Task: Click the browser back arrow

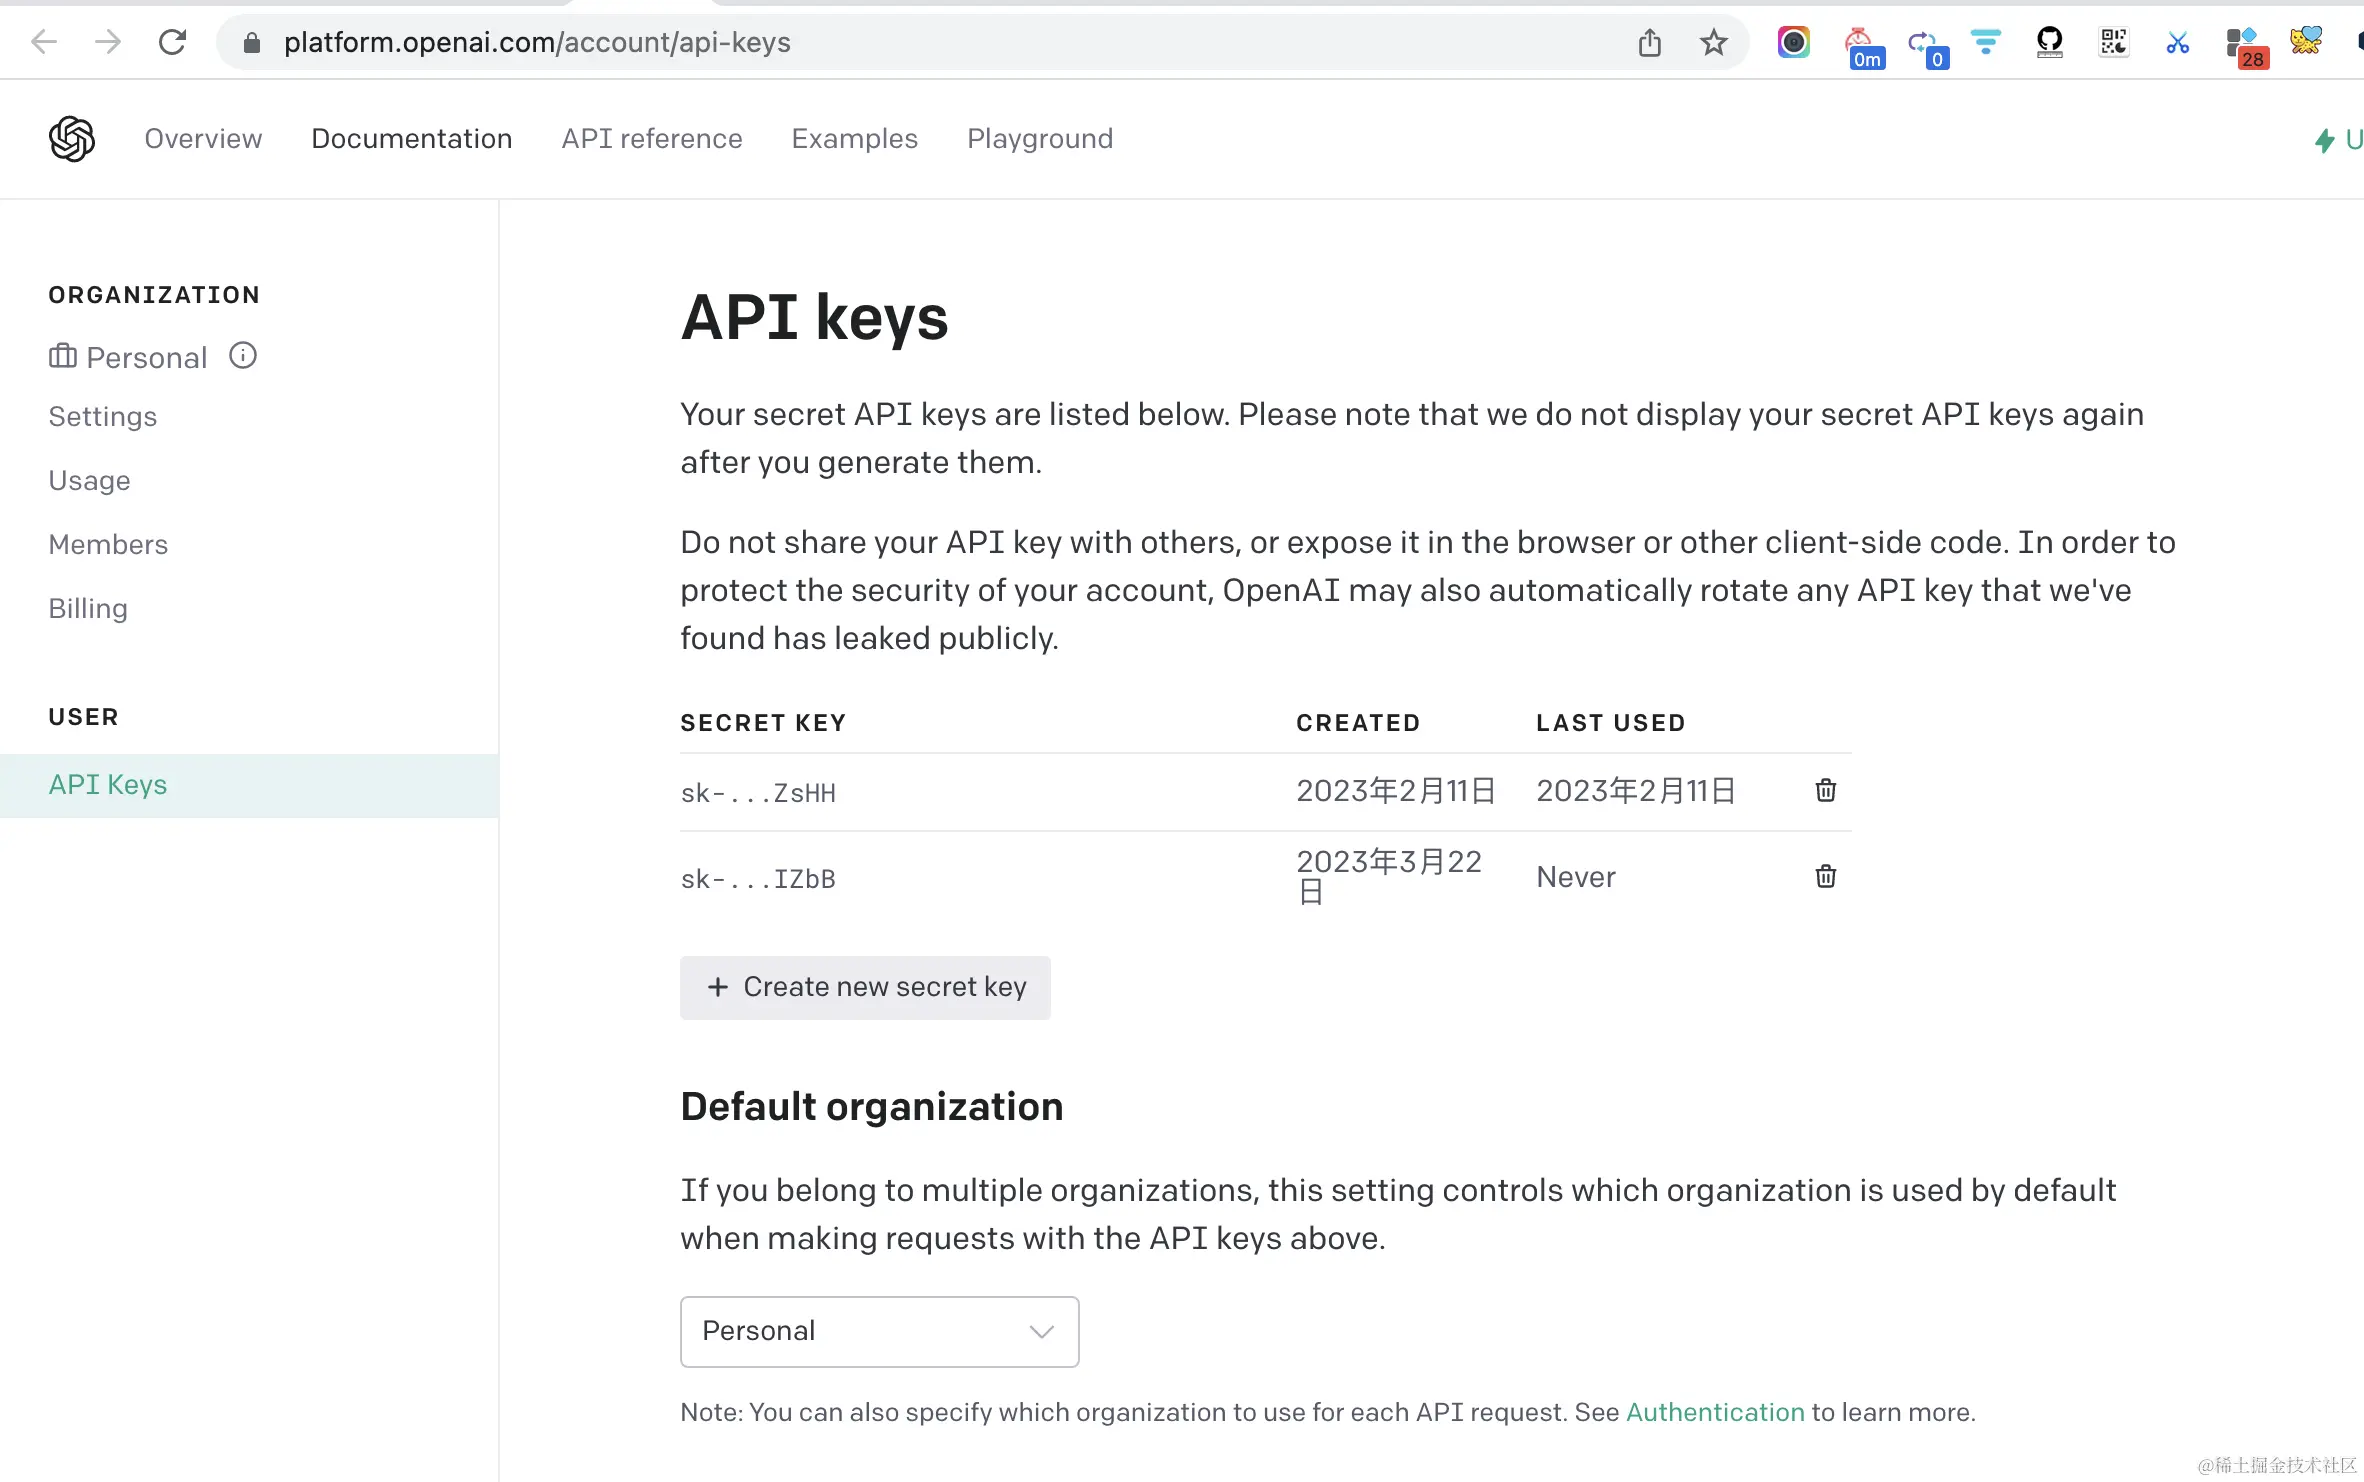Action: click(x=44, y=42)
